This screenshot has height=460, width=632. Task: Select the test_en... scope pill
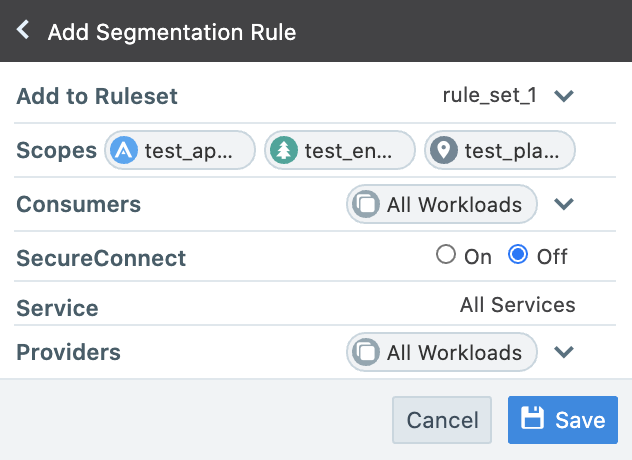[340, 150]
